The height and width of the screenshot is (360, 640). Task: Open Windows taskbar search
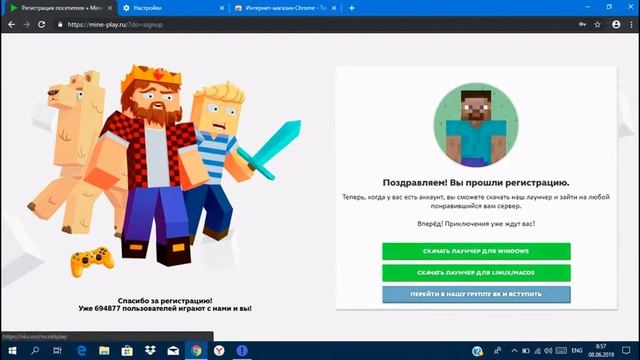pos(35,351)
